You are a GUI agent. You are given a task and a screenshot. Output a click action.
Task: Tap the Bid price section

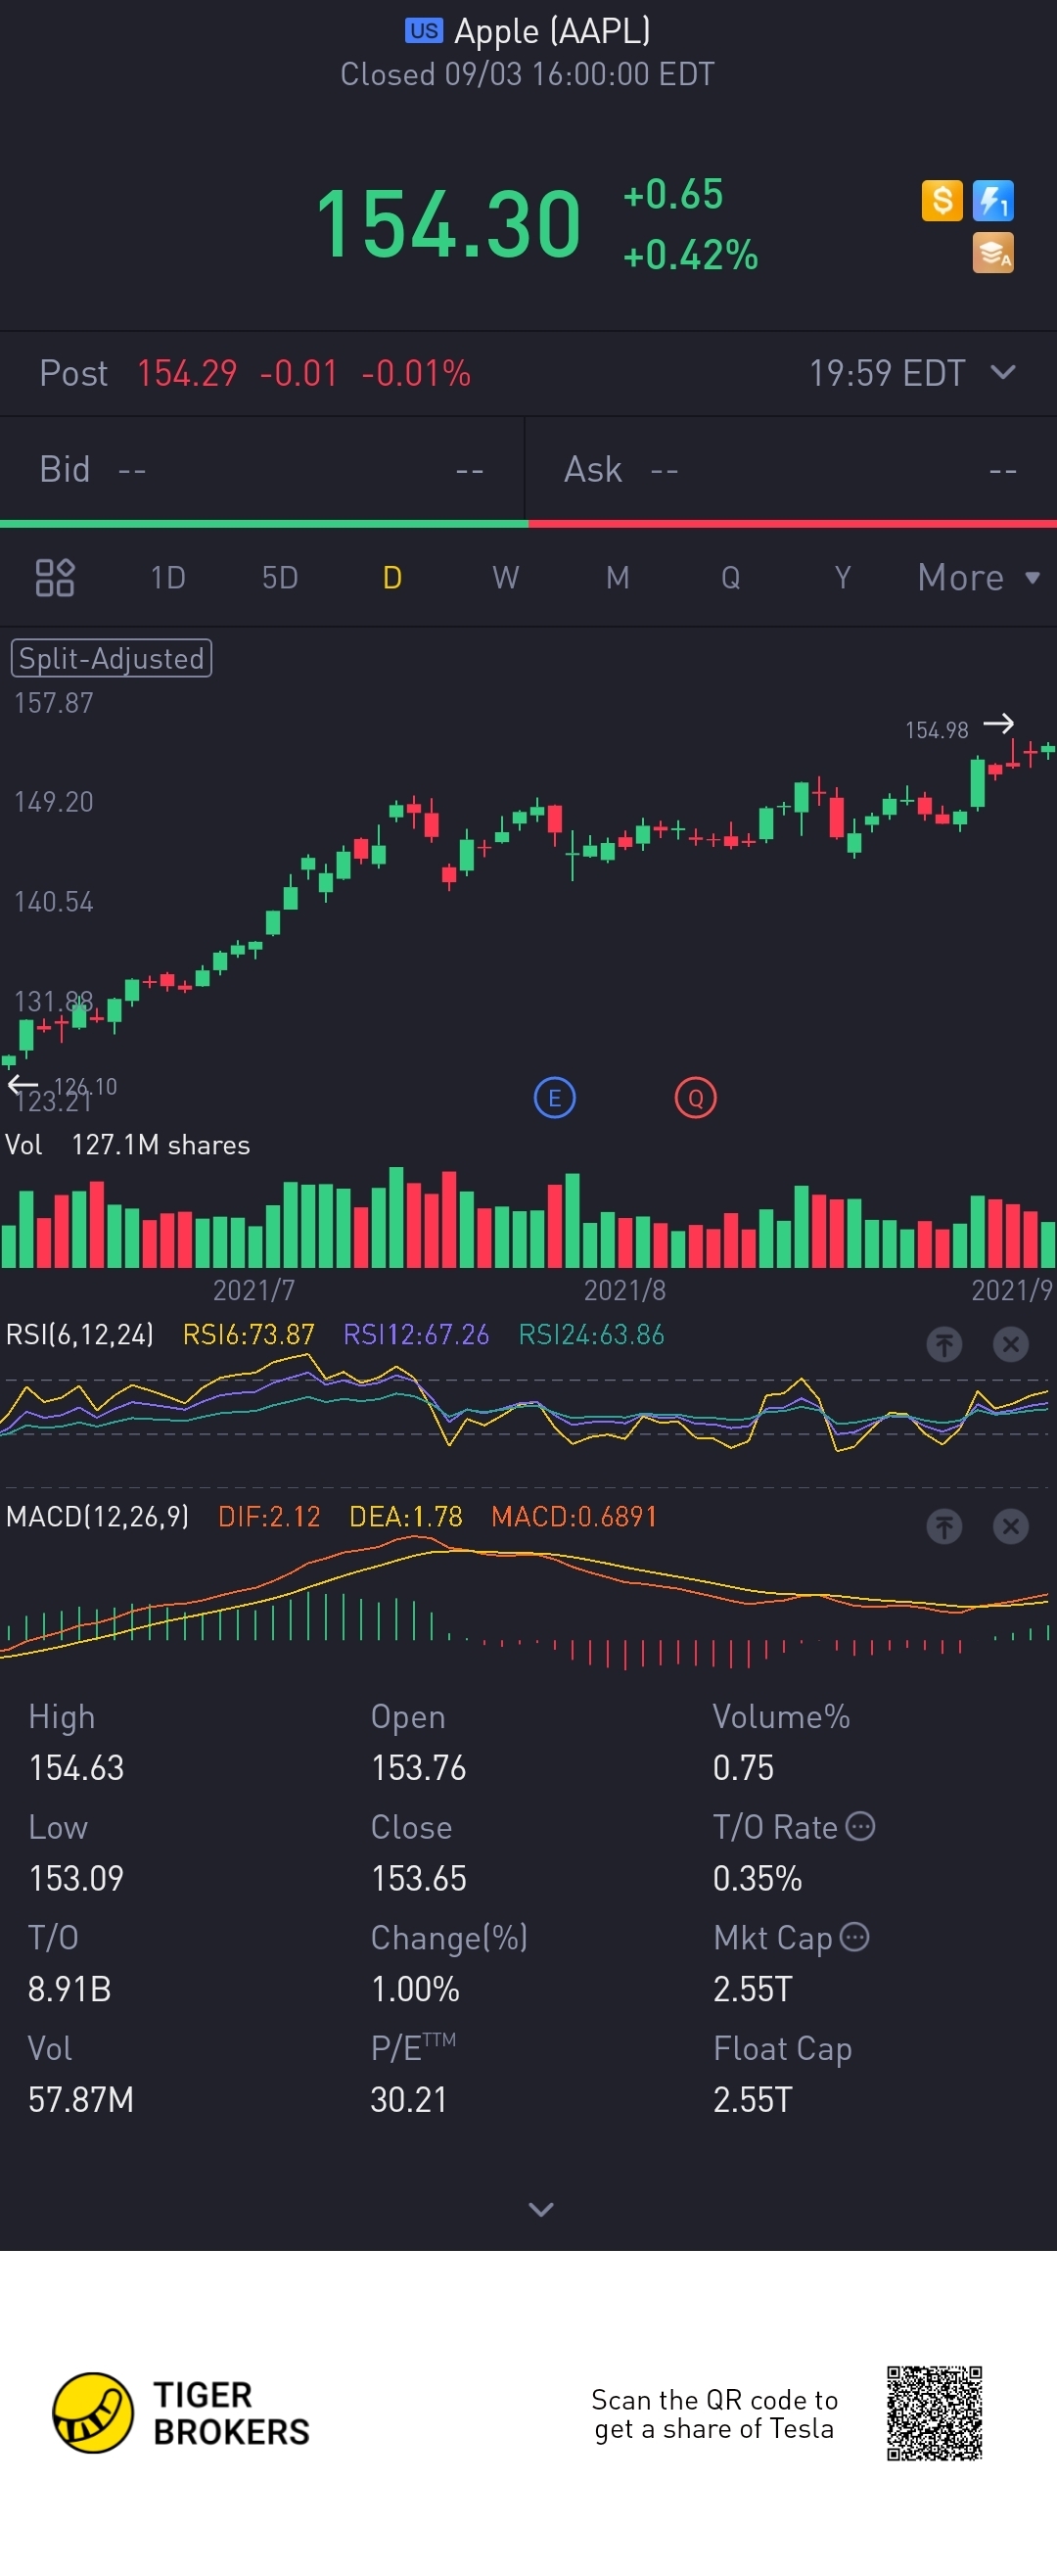click(262, 469)
